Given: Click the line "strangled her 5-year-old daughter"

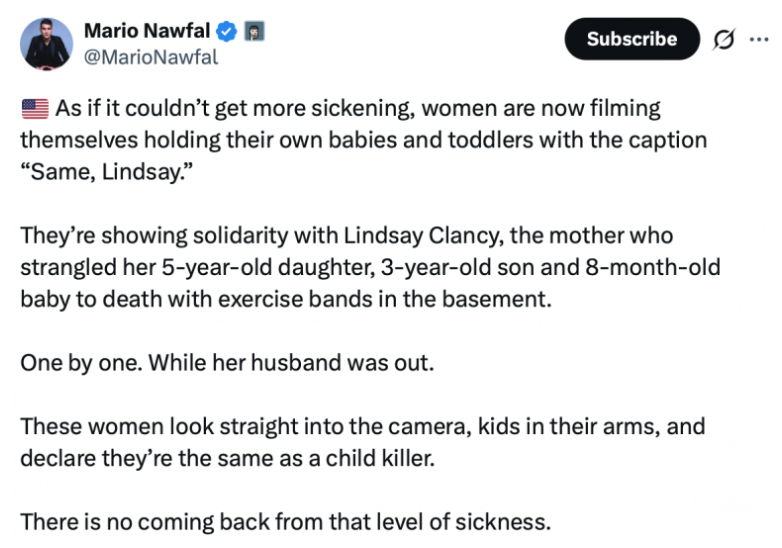Looking at the screenshot, I should point(371,267).
